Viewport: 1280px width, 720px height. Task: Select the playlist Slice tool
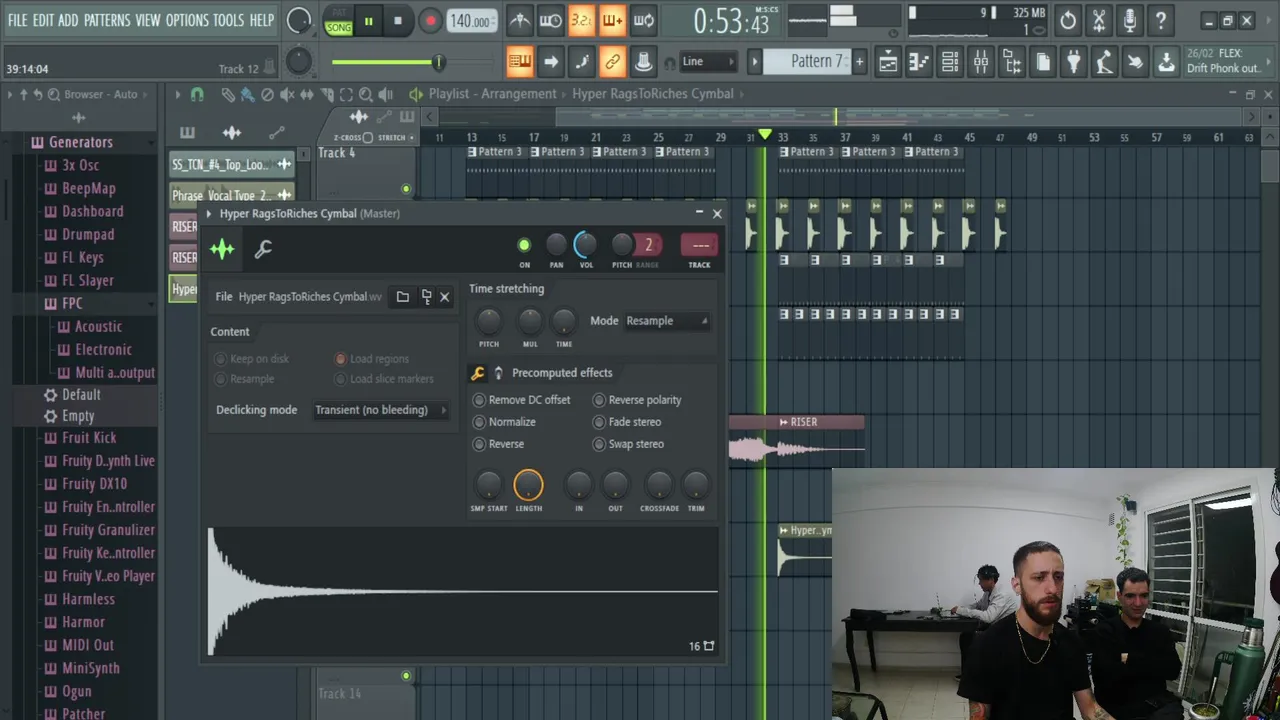coord(327,94)
